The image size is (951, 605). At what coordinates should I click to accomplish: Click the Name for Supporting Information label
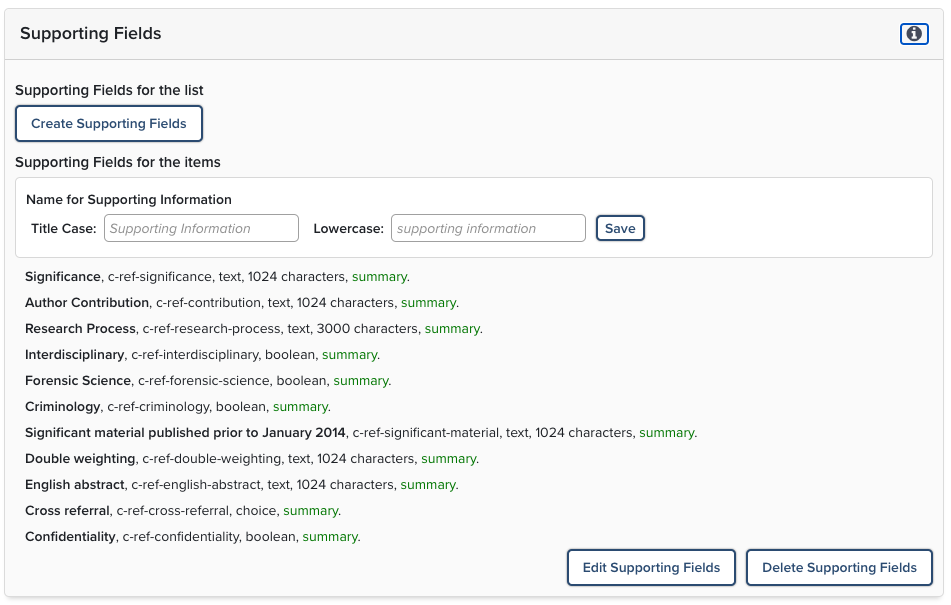(x=129, y=200)
